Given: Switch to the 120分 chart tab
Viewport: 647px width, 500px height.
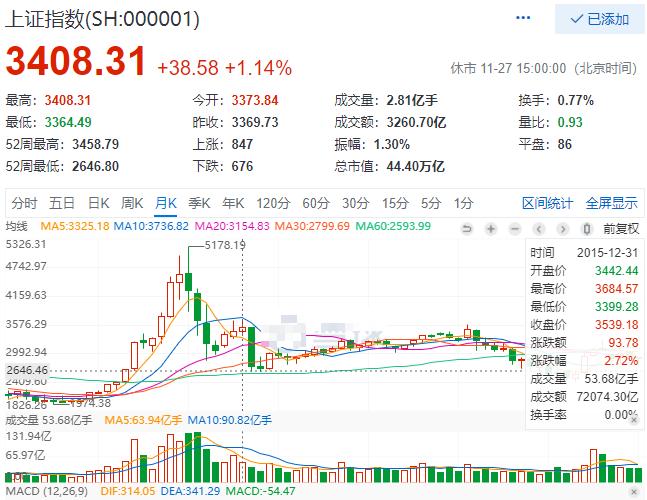Looking at the screenshot, I should pyautogui.click(x=273, y=203).
